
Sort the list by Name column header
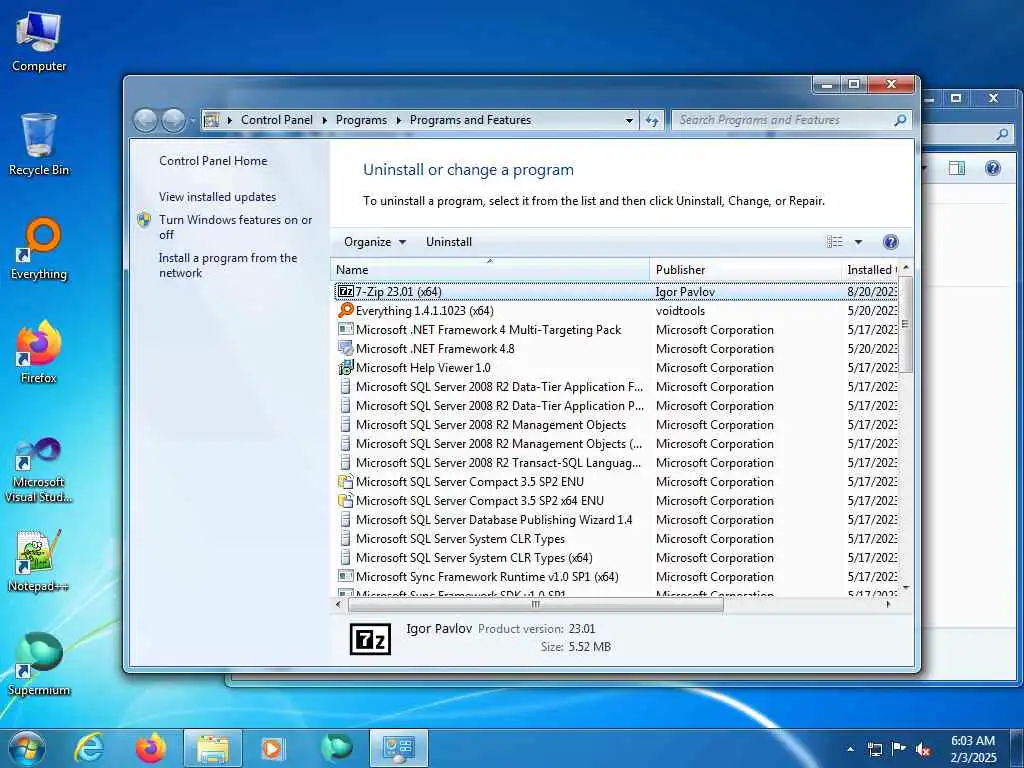point(490,270)
